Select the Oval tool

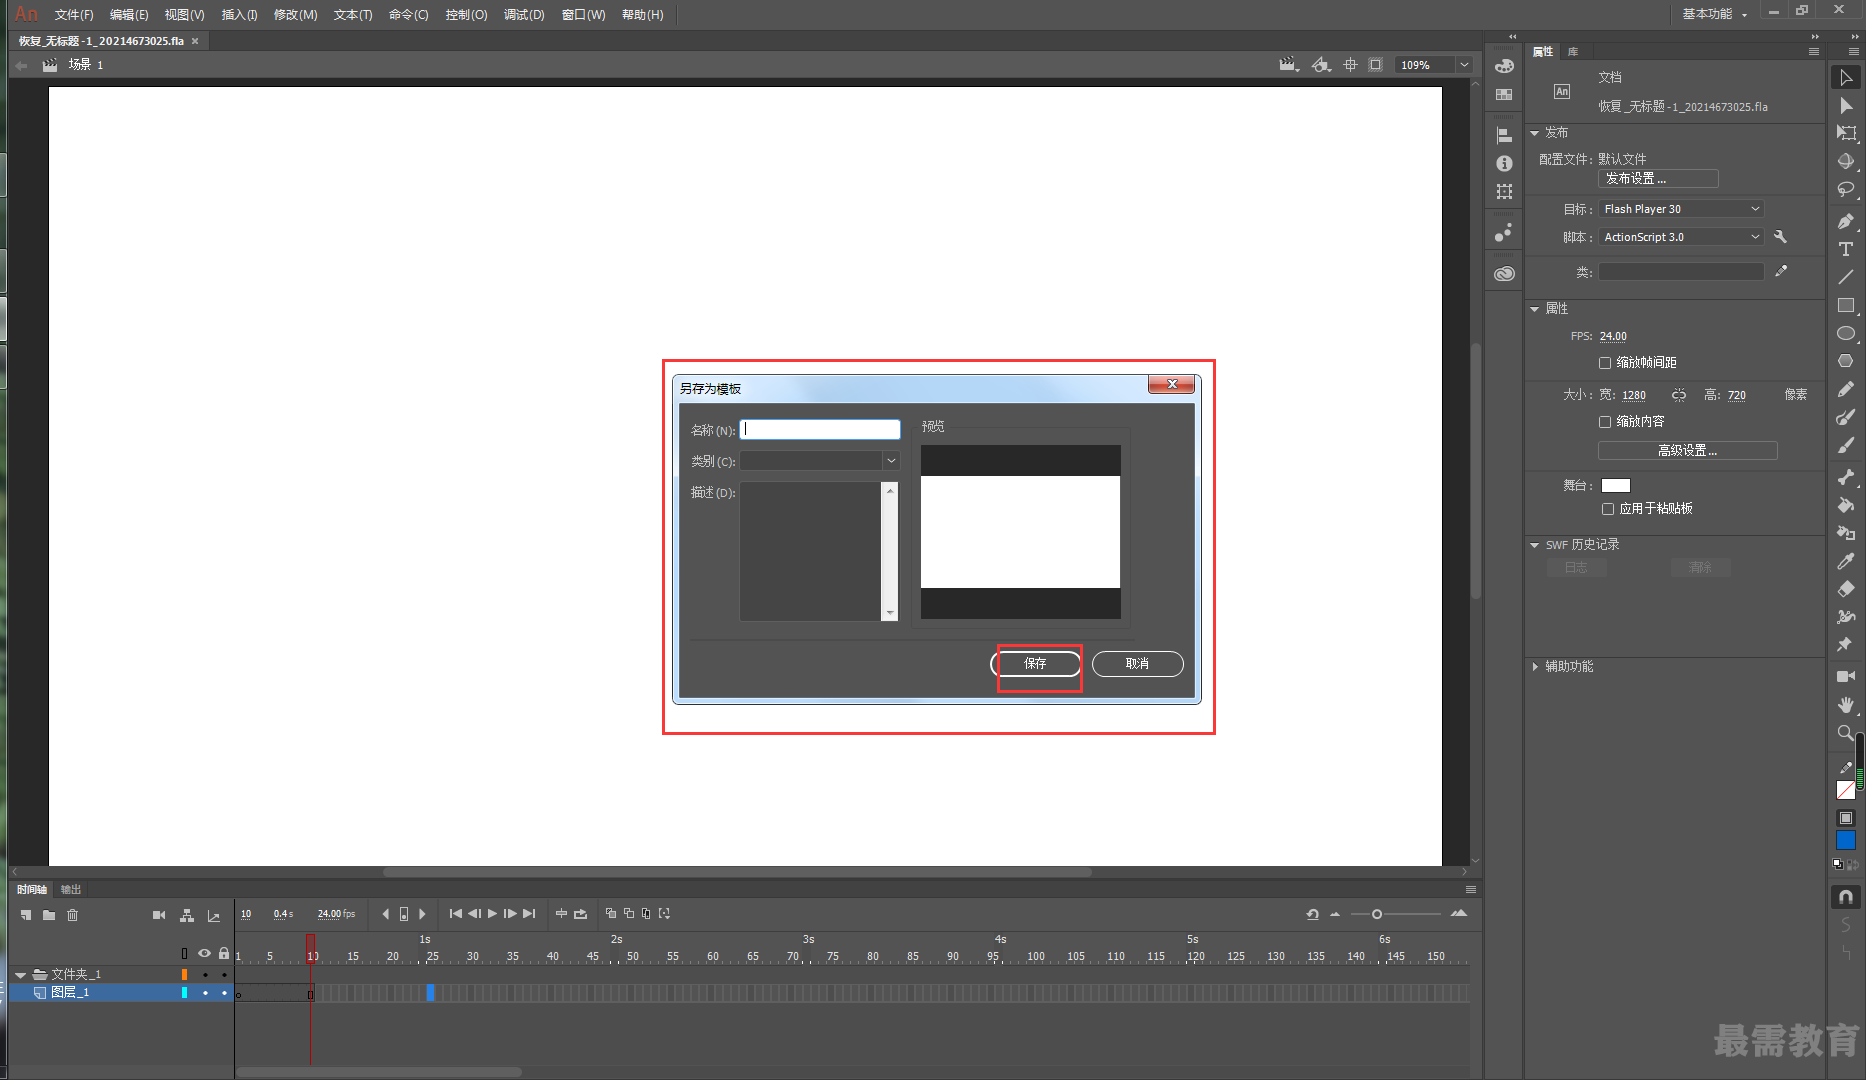click(1846, 333)
